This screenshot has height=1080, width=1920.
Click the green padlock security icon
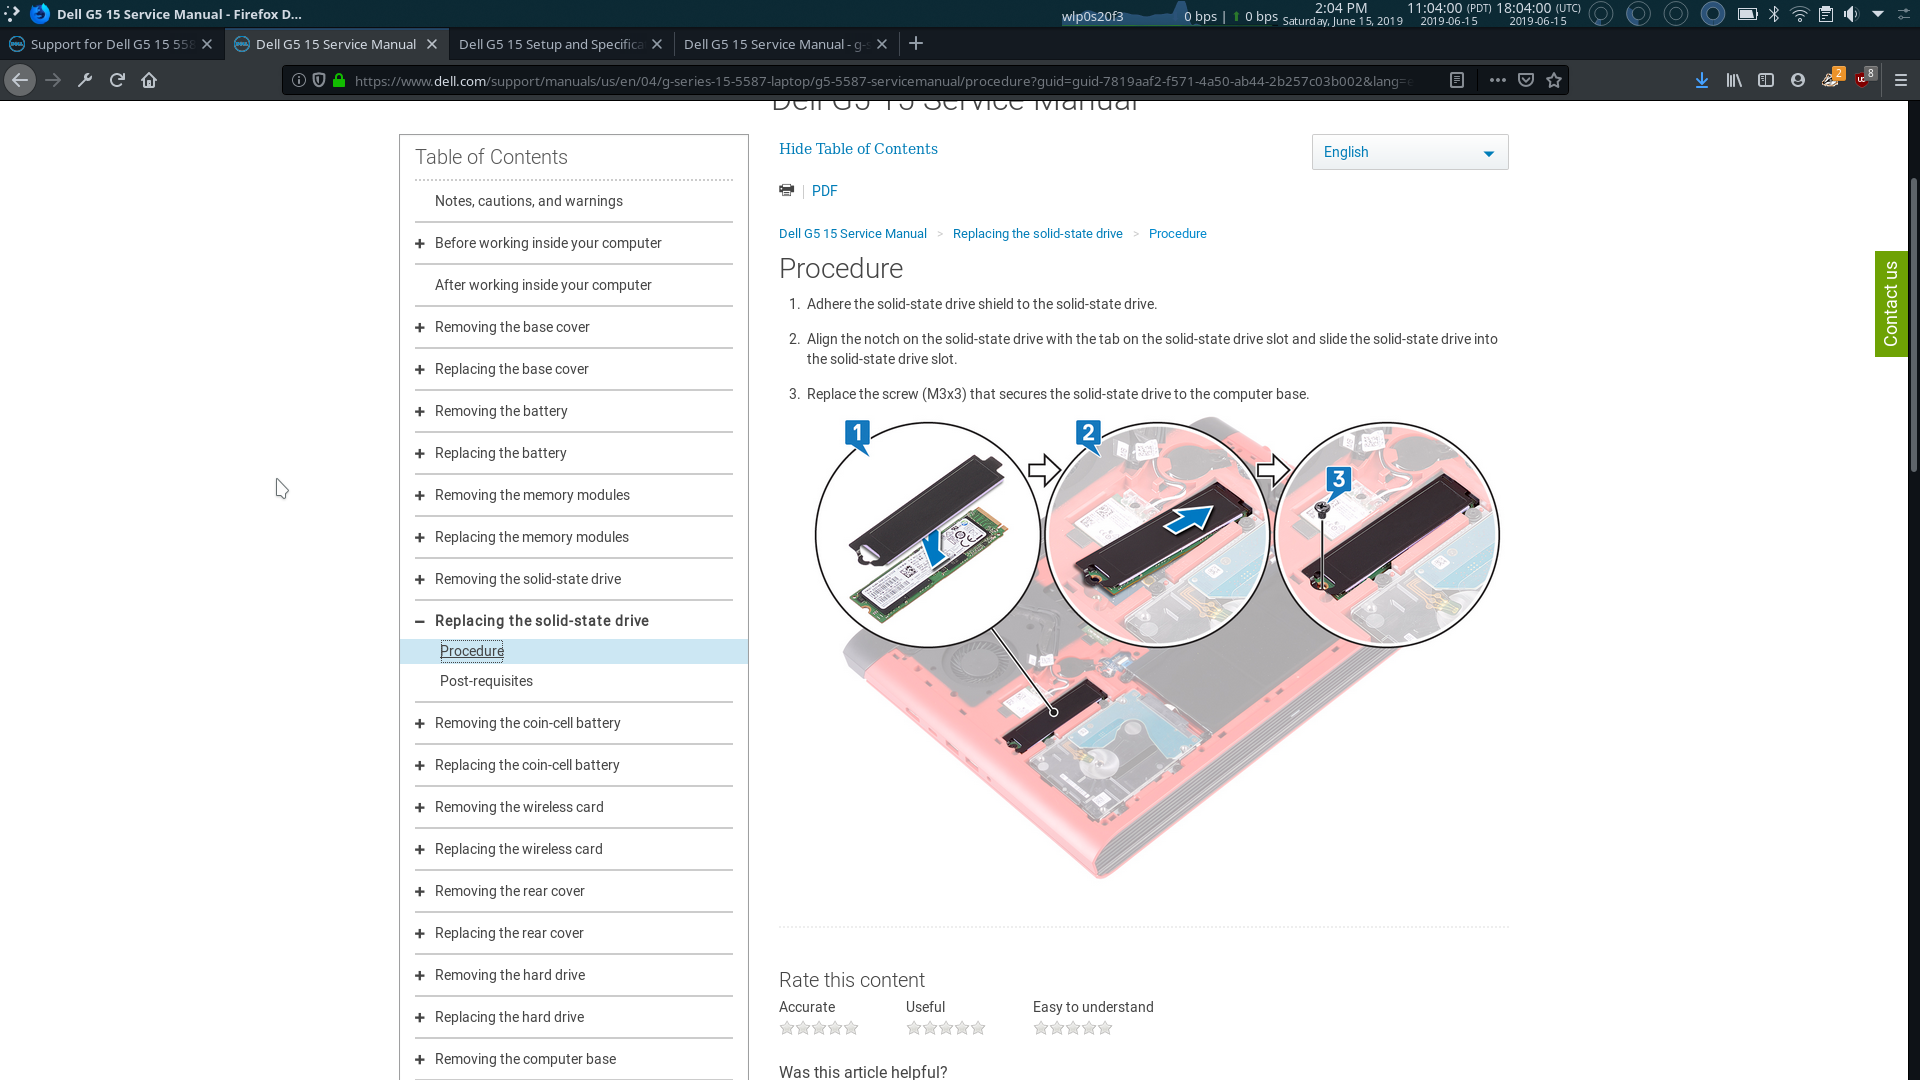coord(339,80)
